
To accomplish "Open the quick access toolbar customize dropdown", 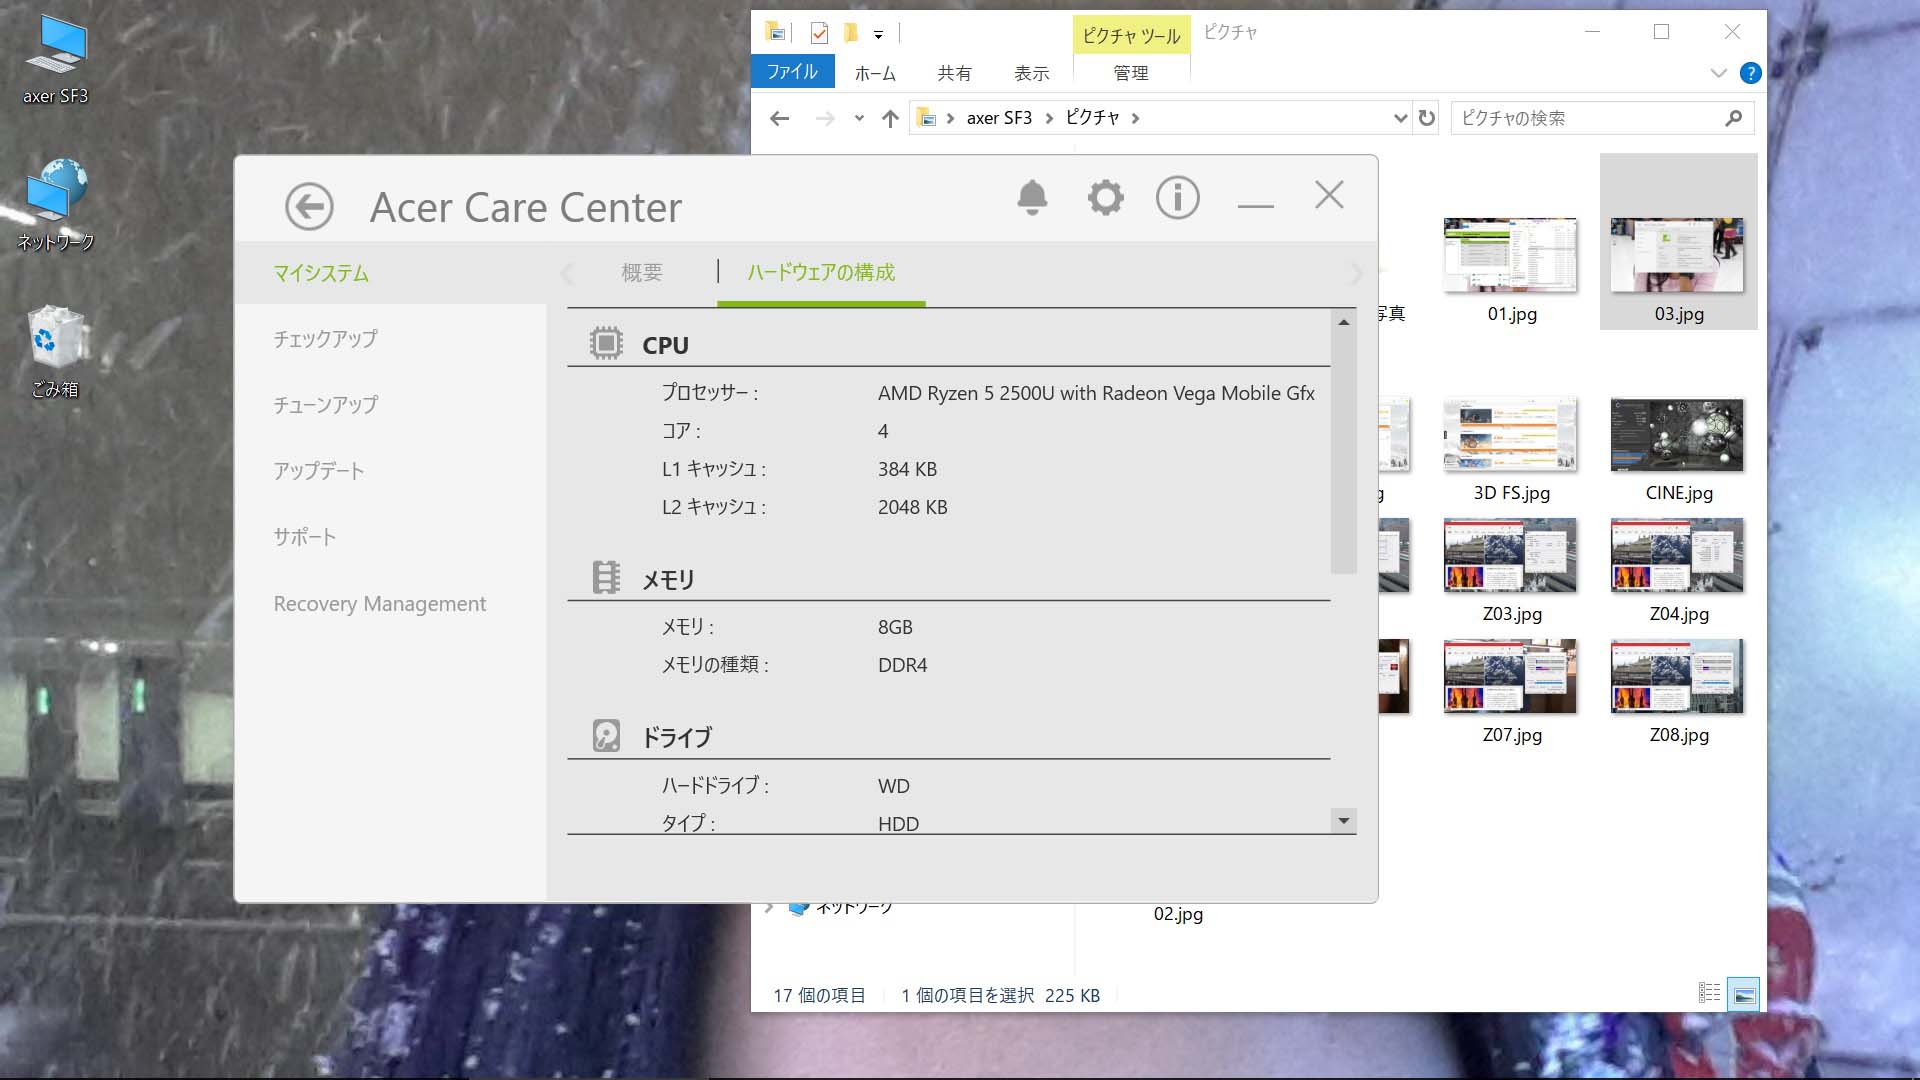I will (x=878, y=35).
